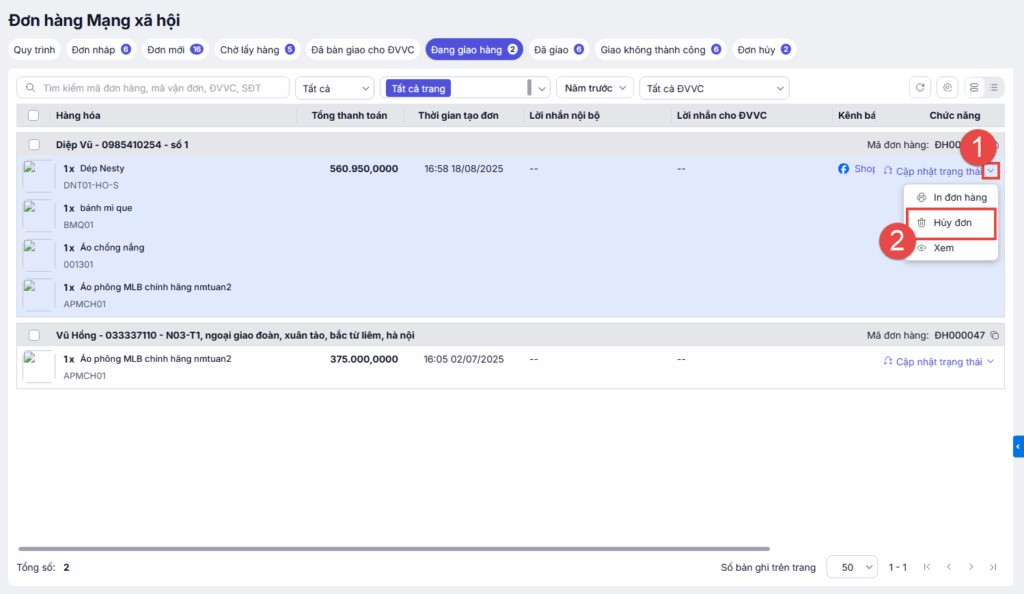
Task: Click the timestamp 16:05 02/07/2025
Action: tap(464, 359)
